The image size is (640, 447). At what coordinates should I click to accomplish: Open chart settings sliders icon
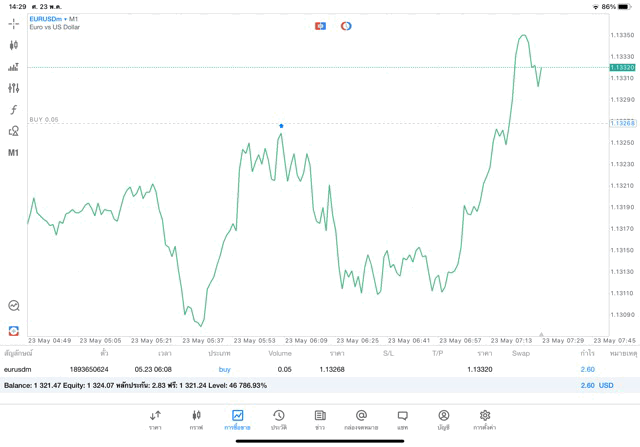click(14, 88)
